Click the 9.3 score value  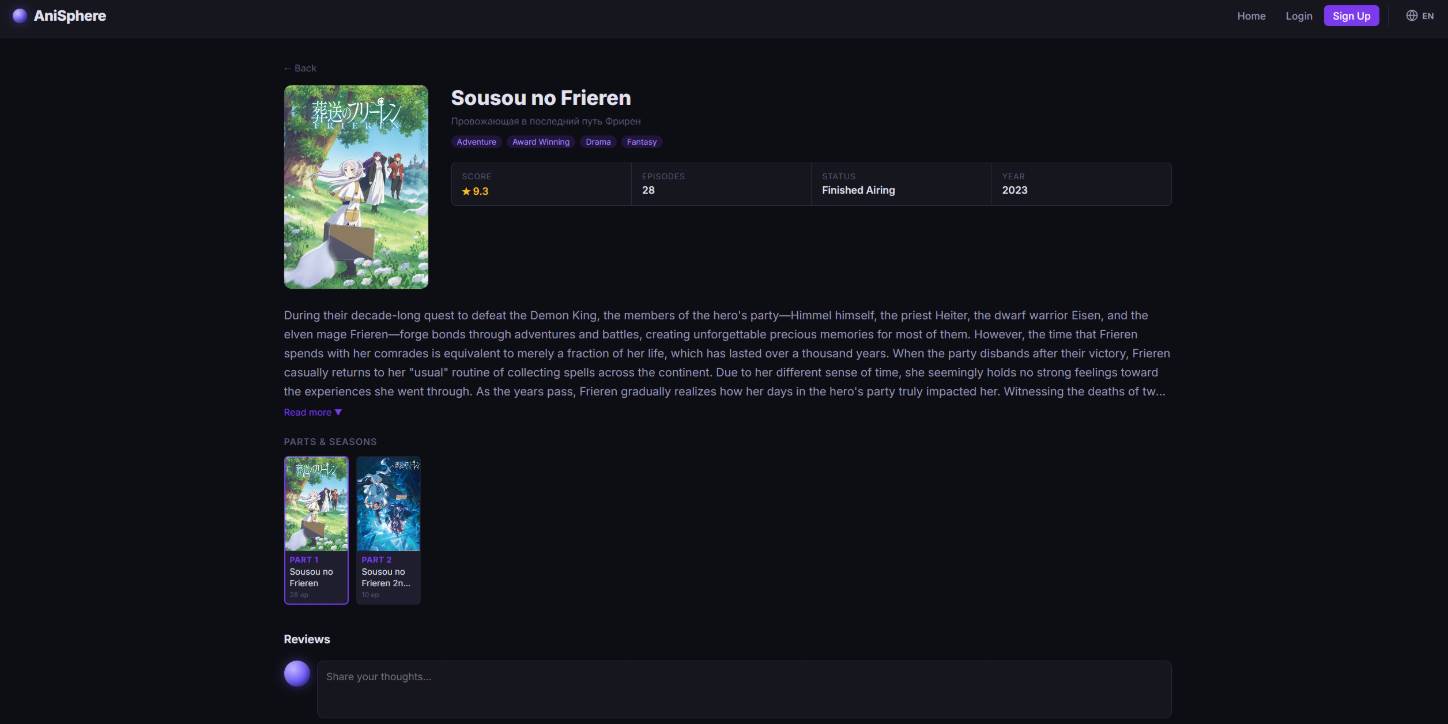coord(481,190)
